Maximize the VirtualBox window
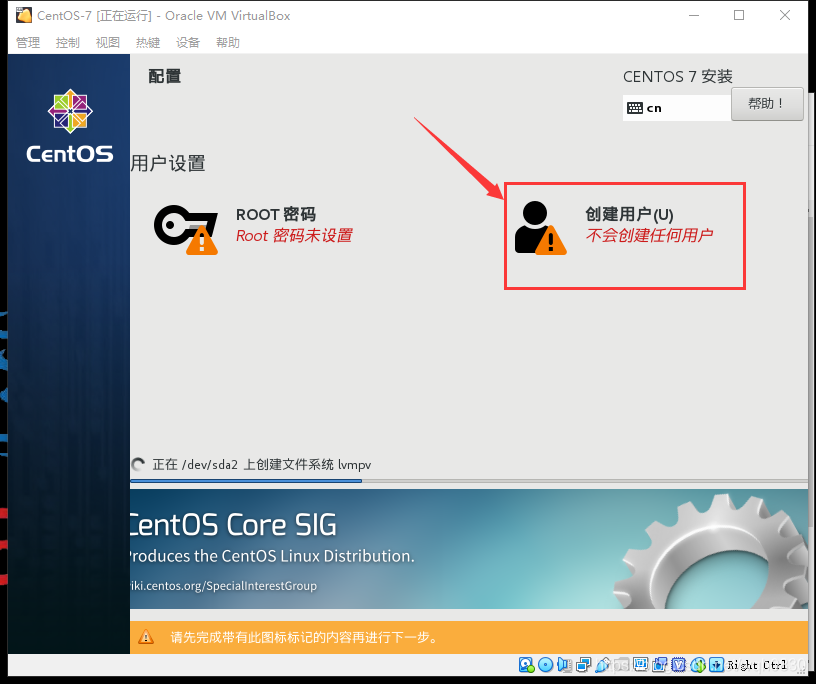Viewport: 816px width, 684px height. click(x=739, y=15)
